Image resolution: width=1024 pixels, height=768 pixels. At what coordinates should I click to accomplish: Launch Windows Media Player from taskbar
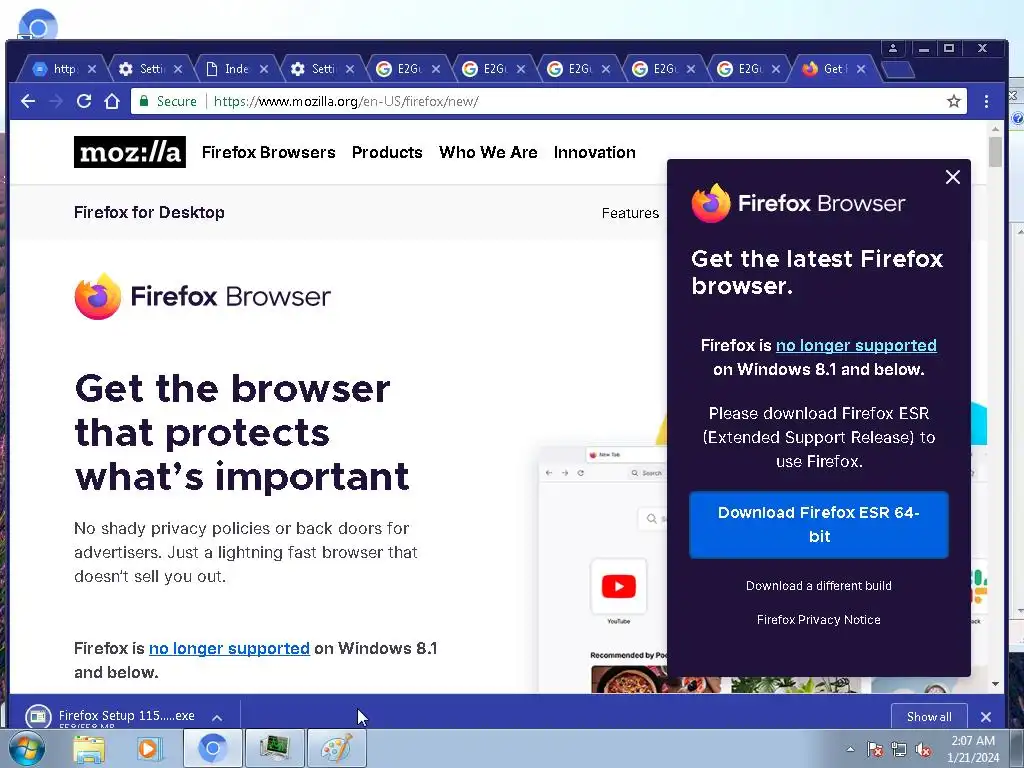pos(148,748)
